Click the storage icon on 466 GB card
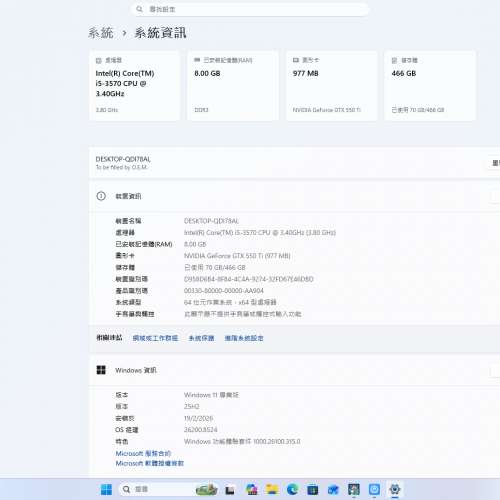 [x=394, y=60]
